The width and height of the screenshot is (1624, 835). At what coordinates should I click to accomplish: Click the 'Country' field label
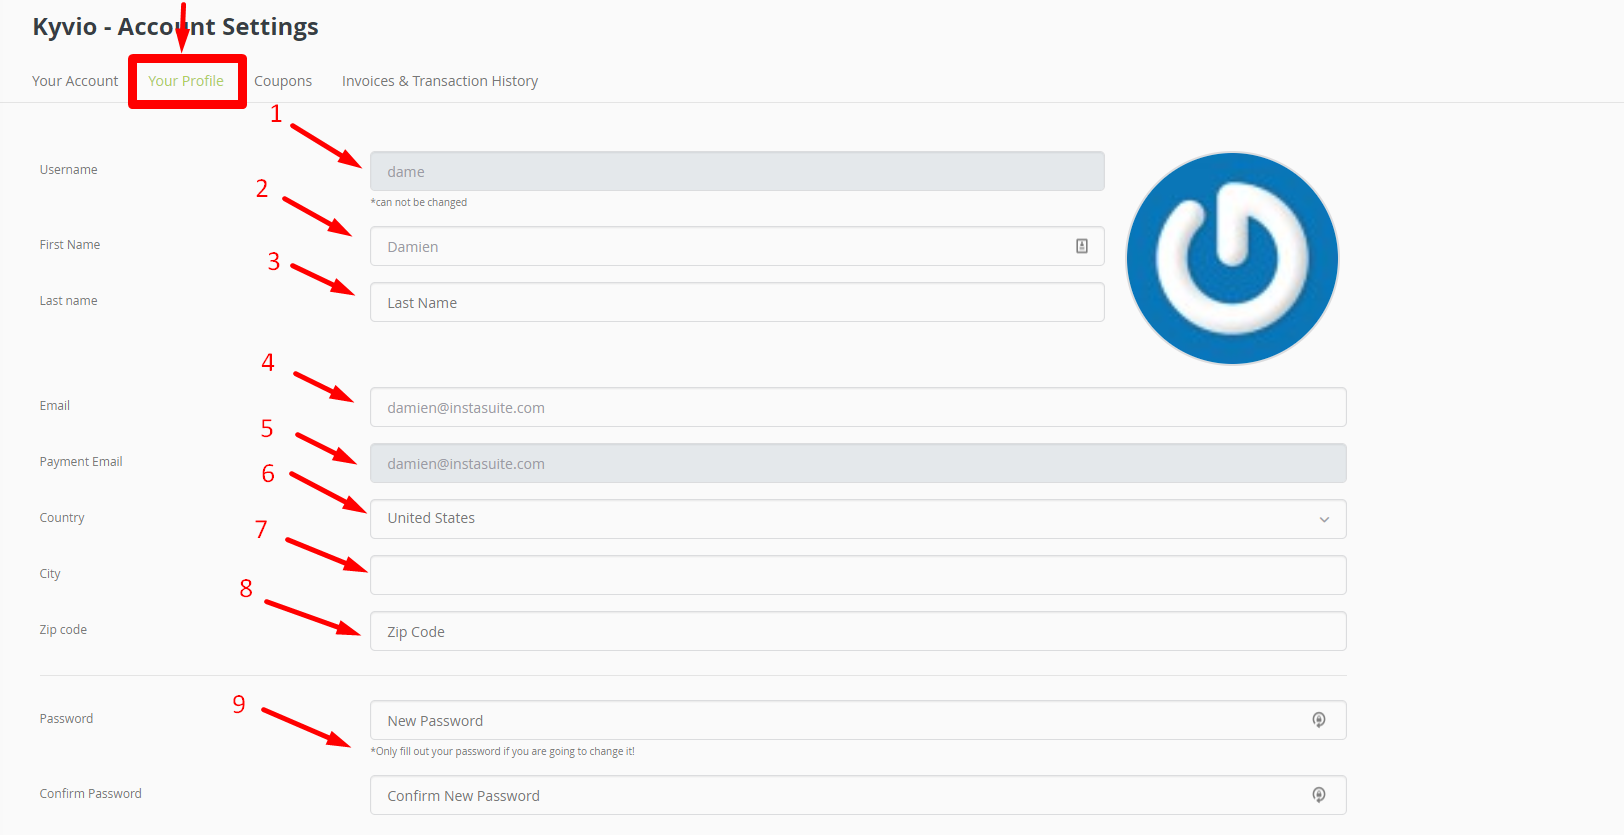[62, 518]
